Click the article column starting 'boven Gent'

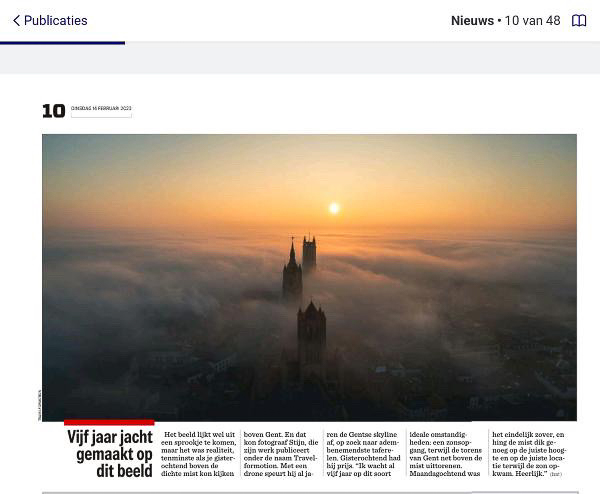tap(281, 454)
